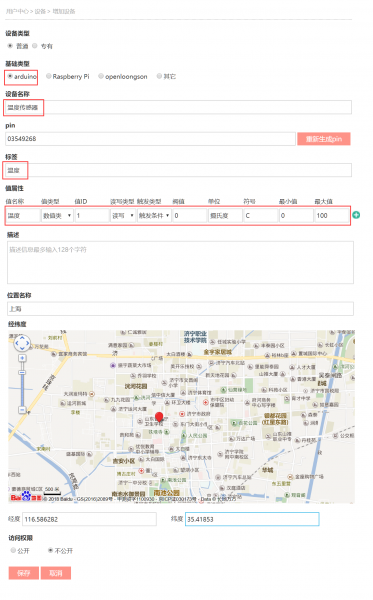Select the 普通 device type
The height and width of the screenshot is (600, 373).
tap(10, 46)
